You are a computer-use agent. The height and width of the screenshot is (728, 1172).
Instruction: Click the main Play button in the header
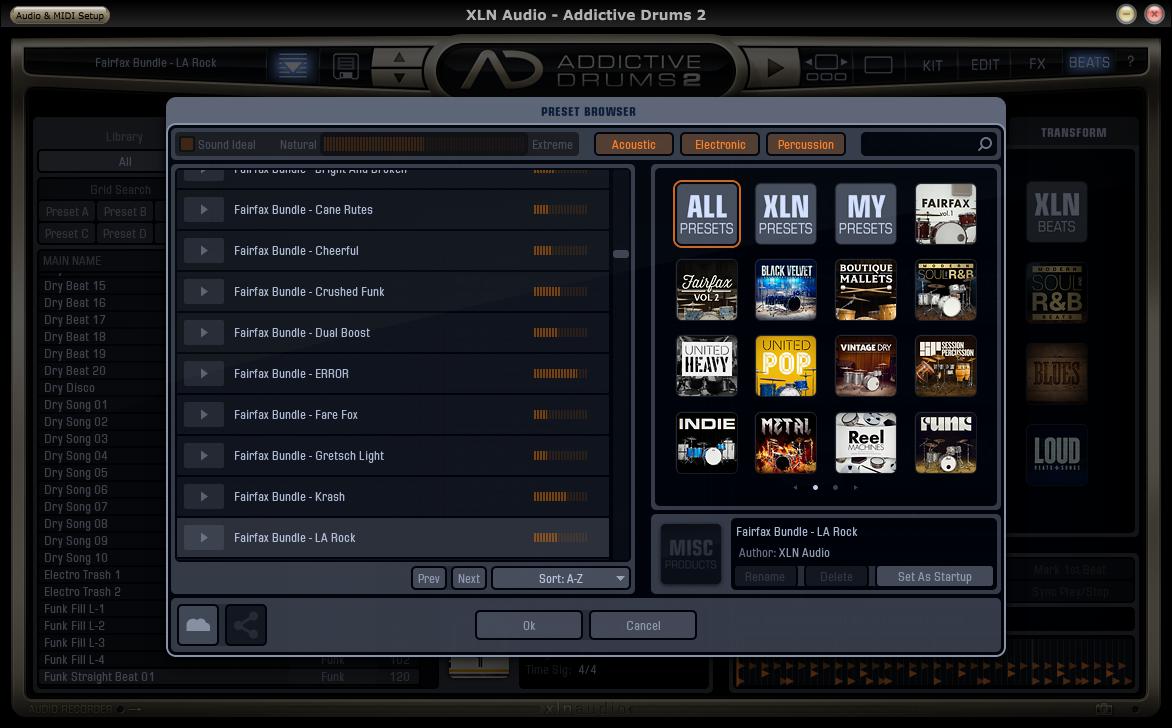(x=775, y=68)
